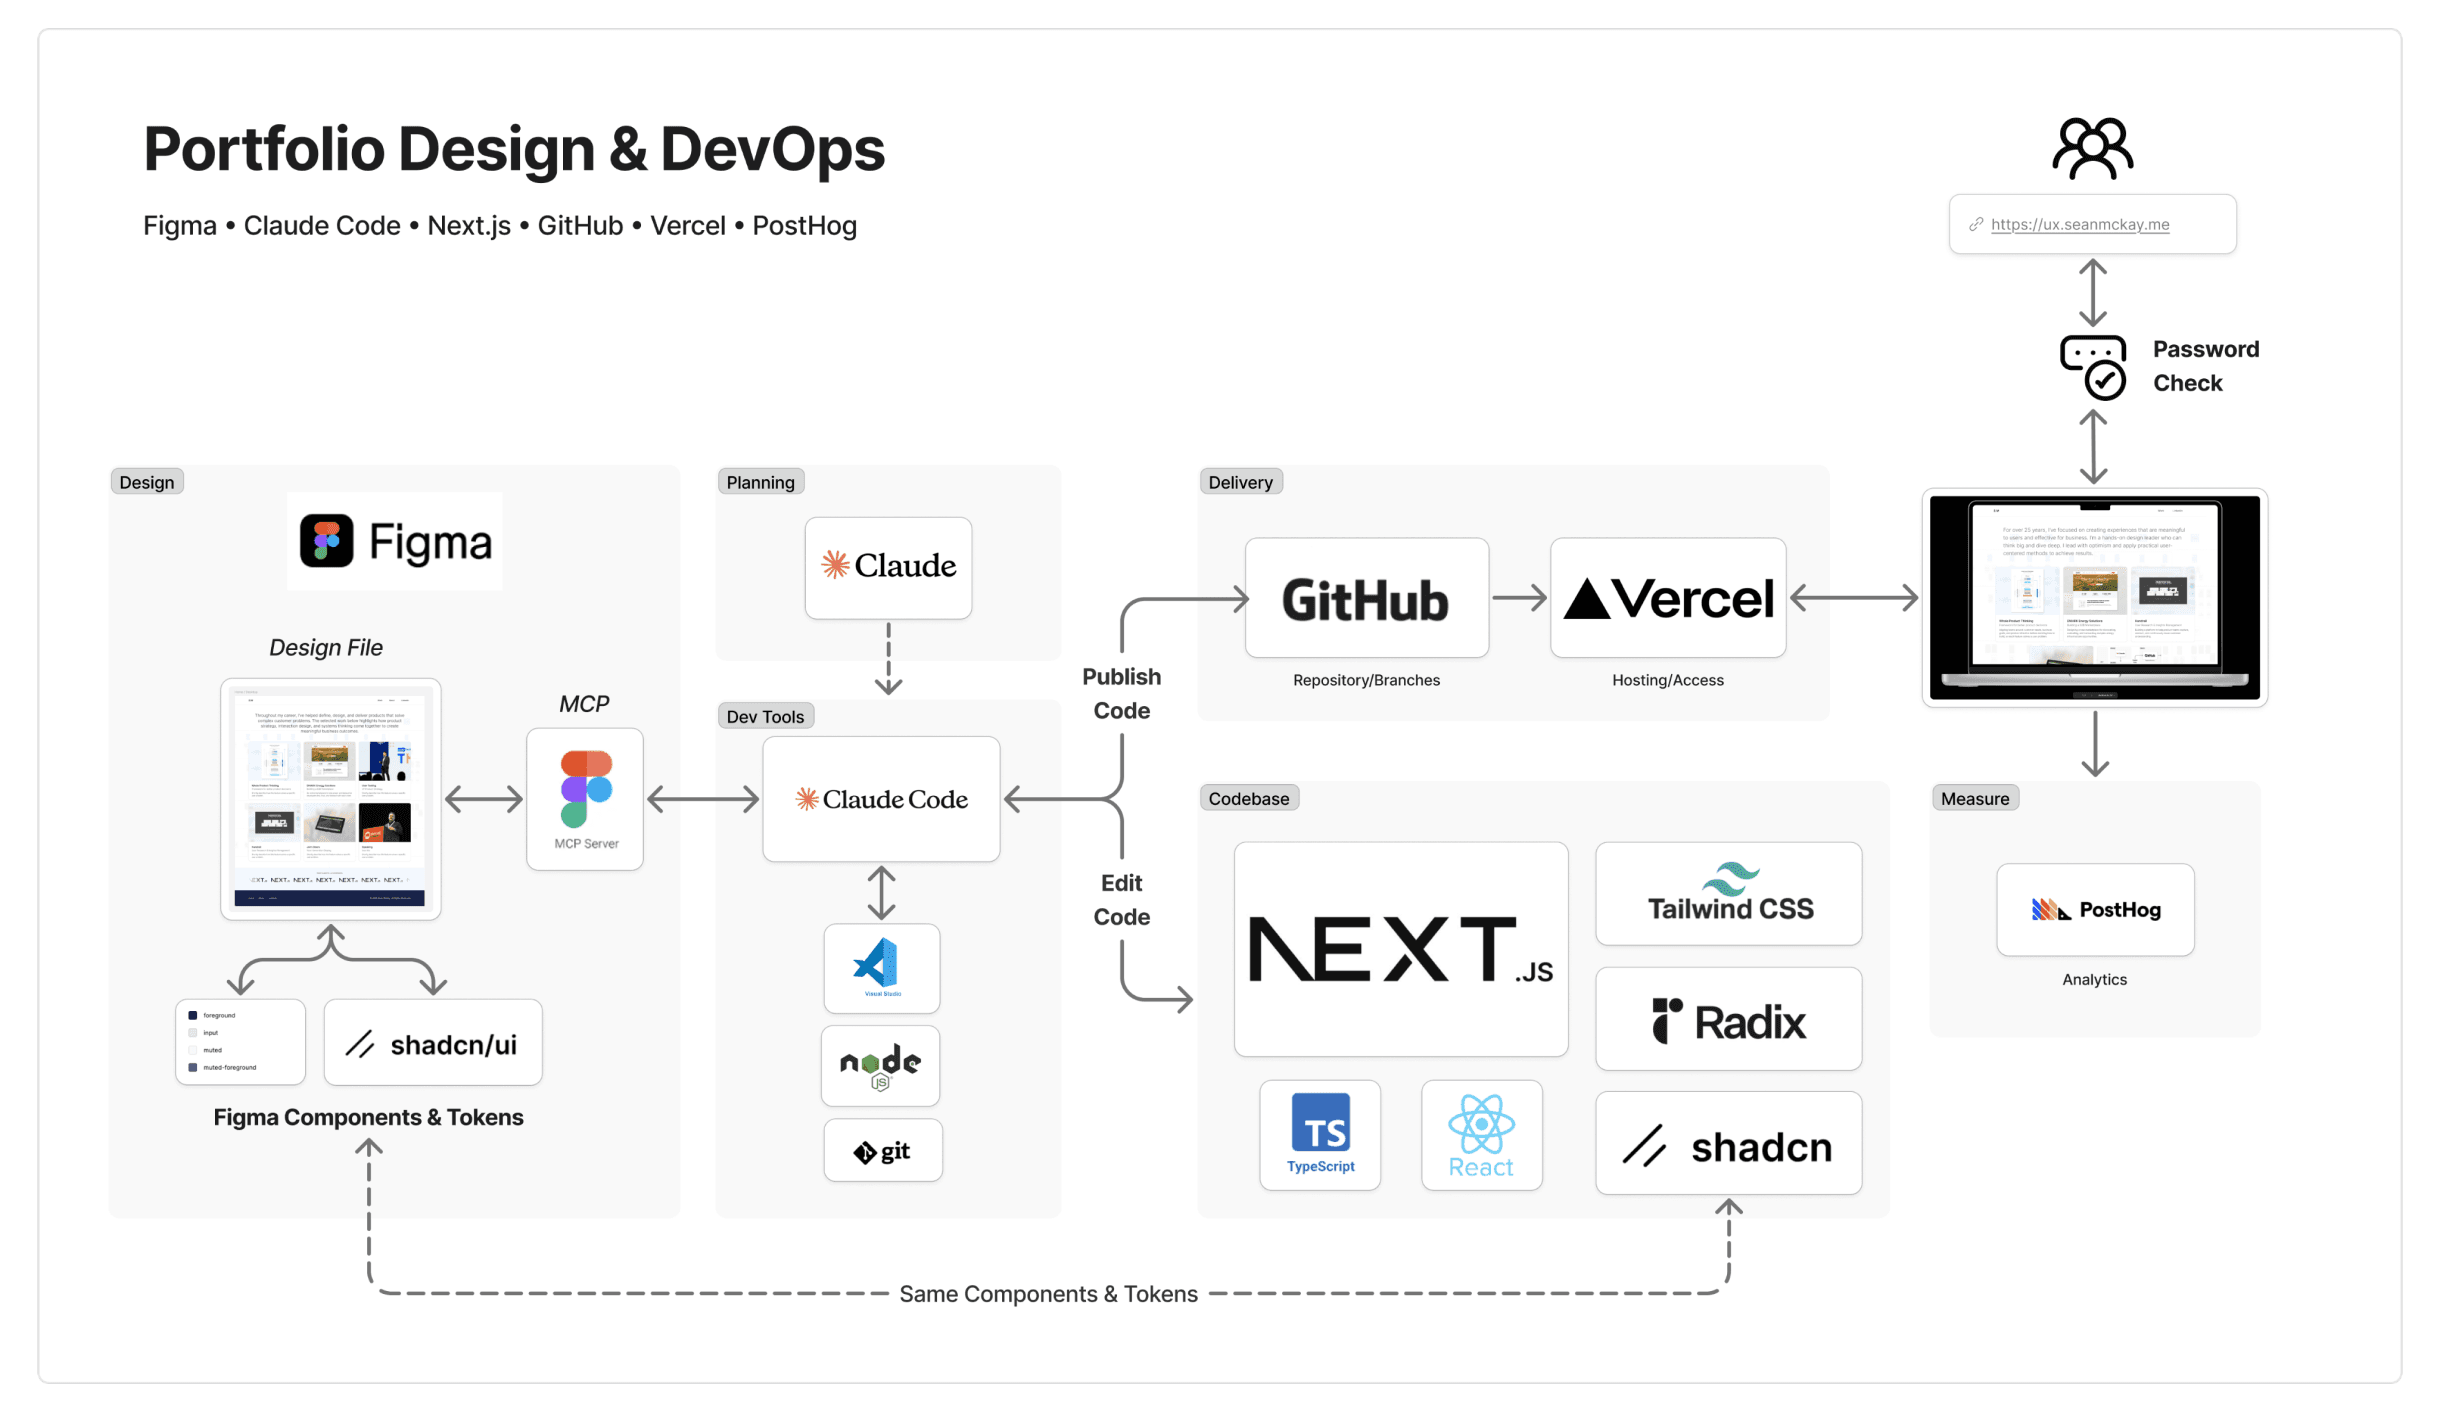This screenshot has height=1412, width=2440.
Task: Click the git logo card
Action: 883,1151
